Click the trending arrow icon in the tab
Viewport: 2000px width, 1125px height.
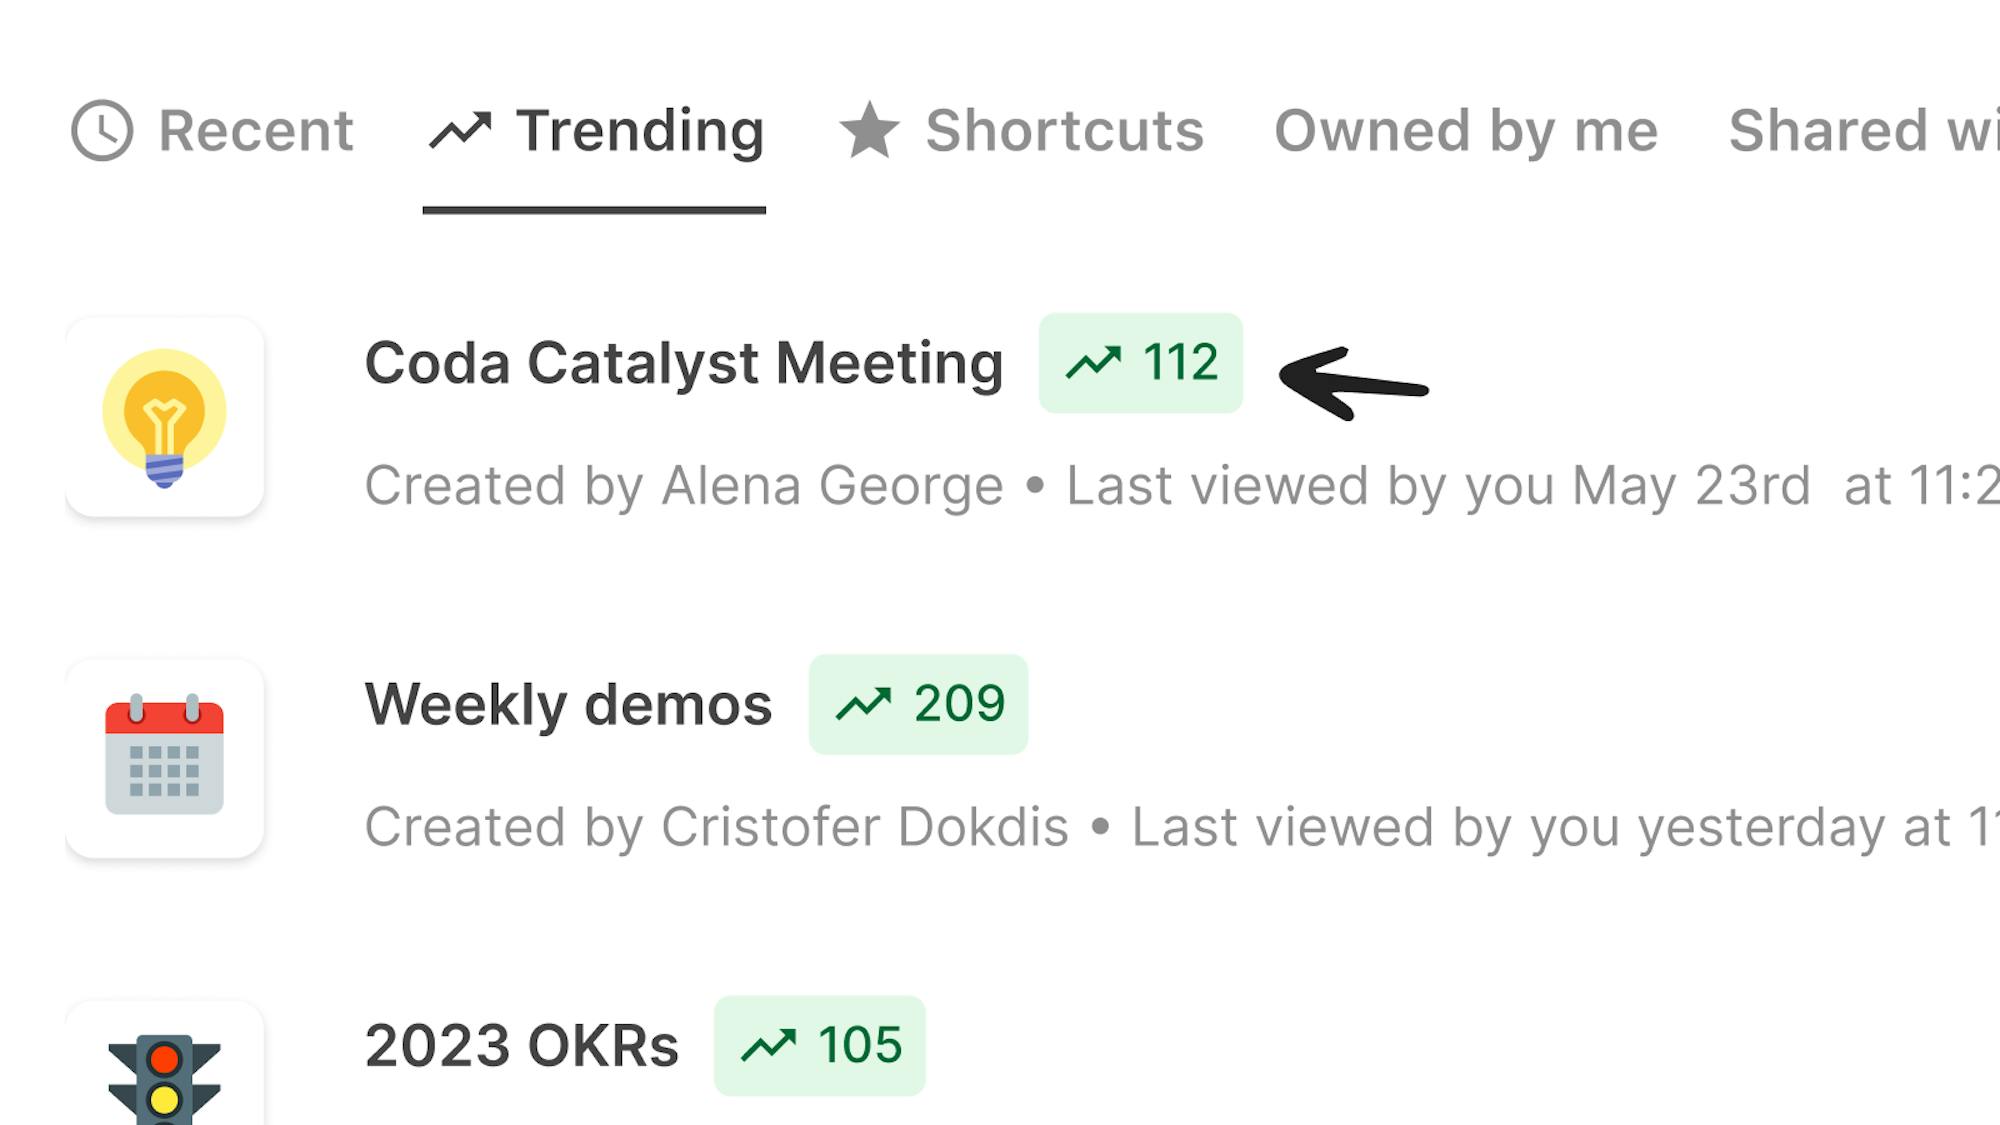(460, 130)
